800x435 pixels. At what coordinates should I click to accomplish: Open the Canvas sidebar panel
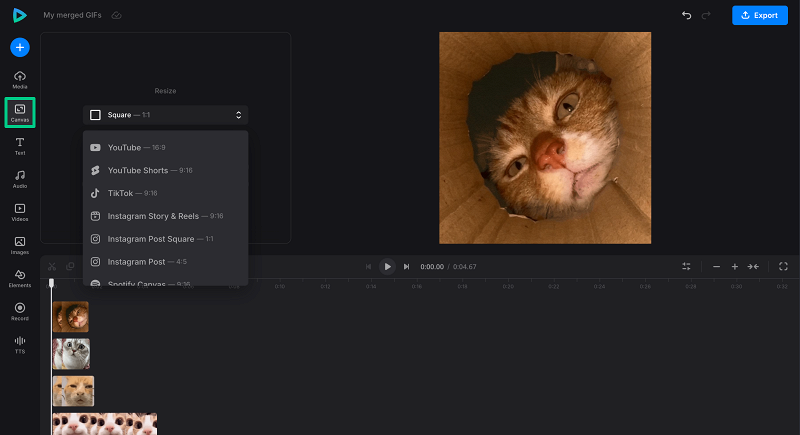[x=20, y=112]
